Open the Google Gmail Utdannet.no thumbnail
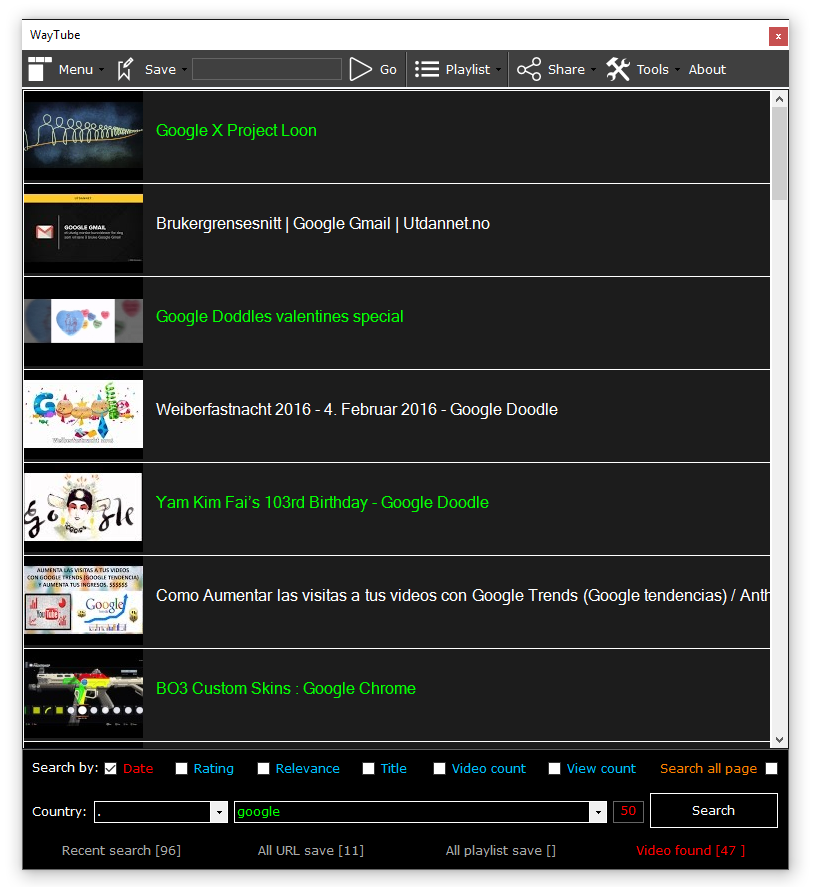The height and width of the screenshot is (887, 813). pos(83,230)
